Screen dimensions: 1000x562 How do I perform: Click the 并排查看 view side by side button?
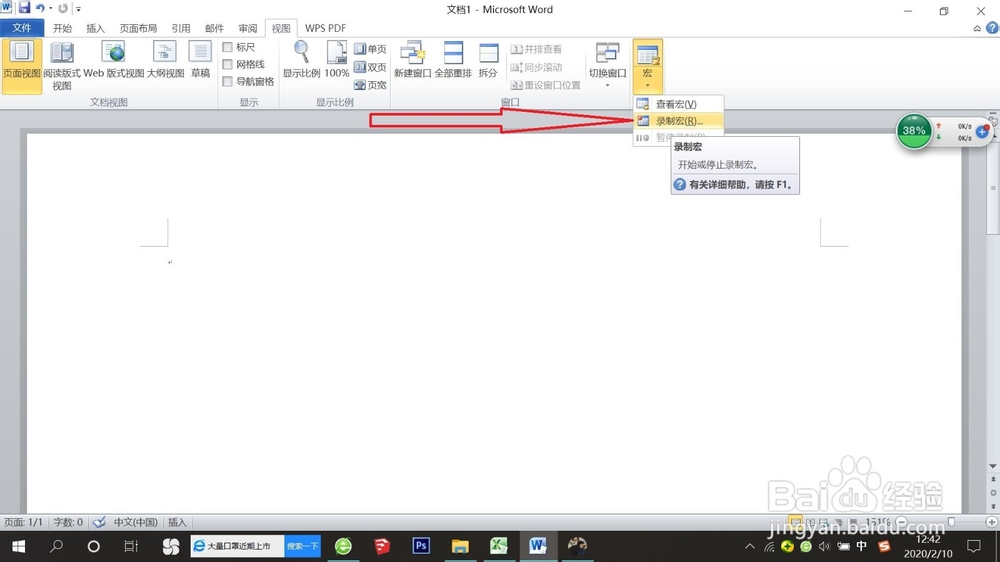536,49
